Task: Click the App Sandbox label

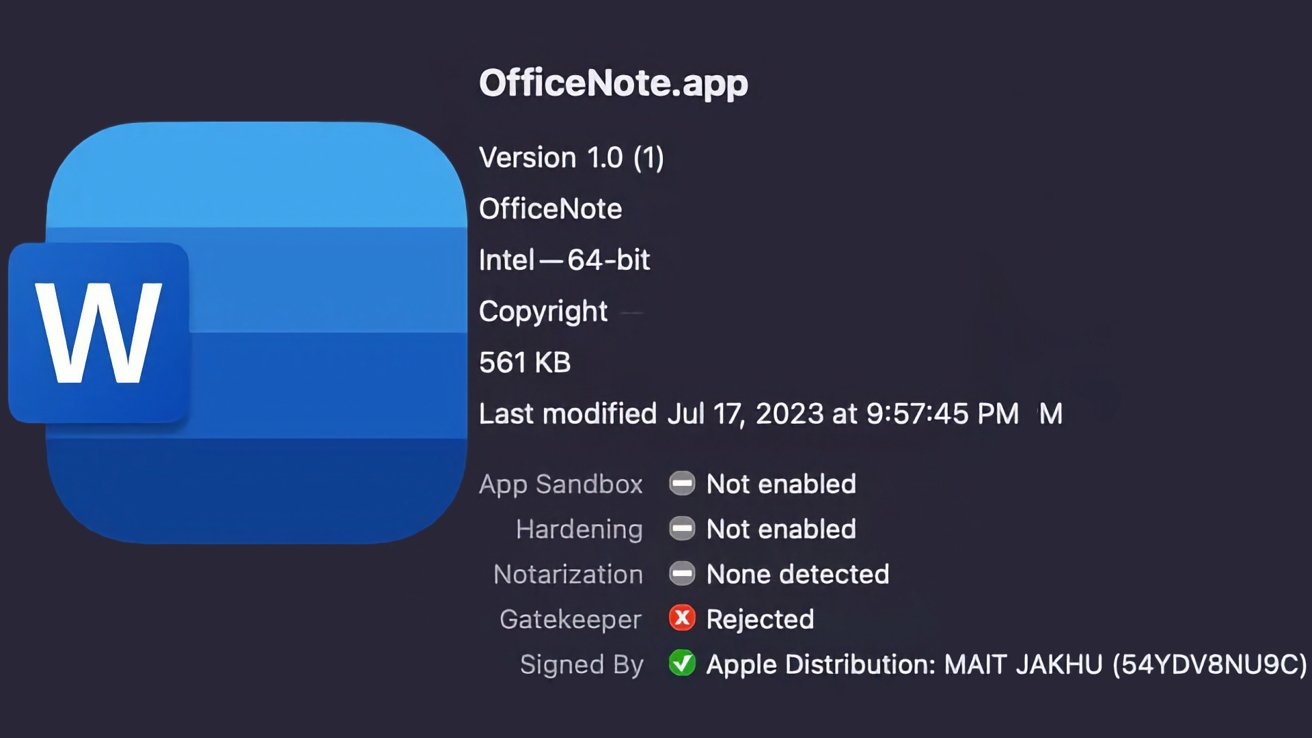Action: 560,485
